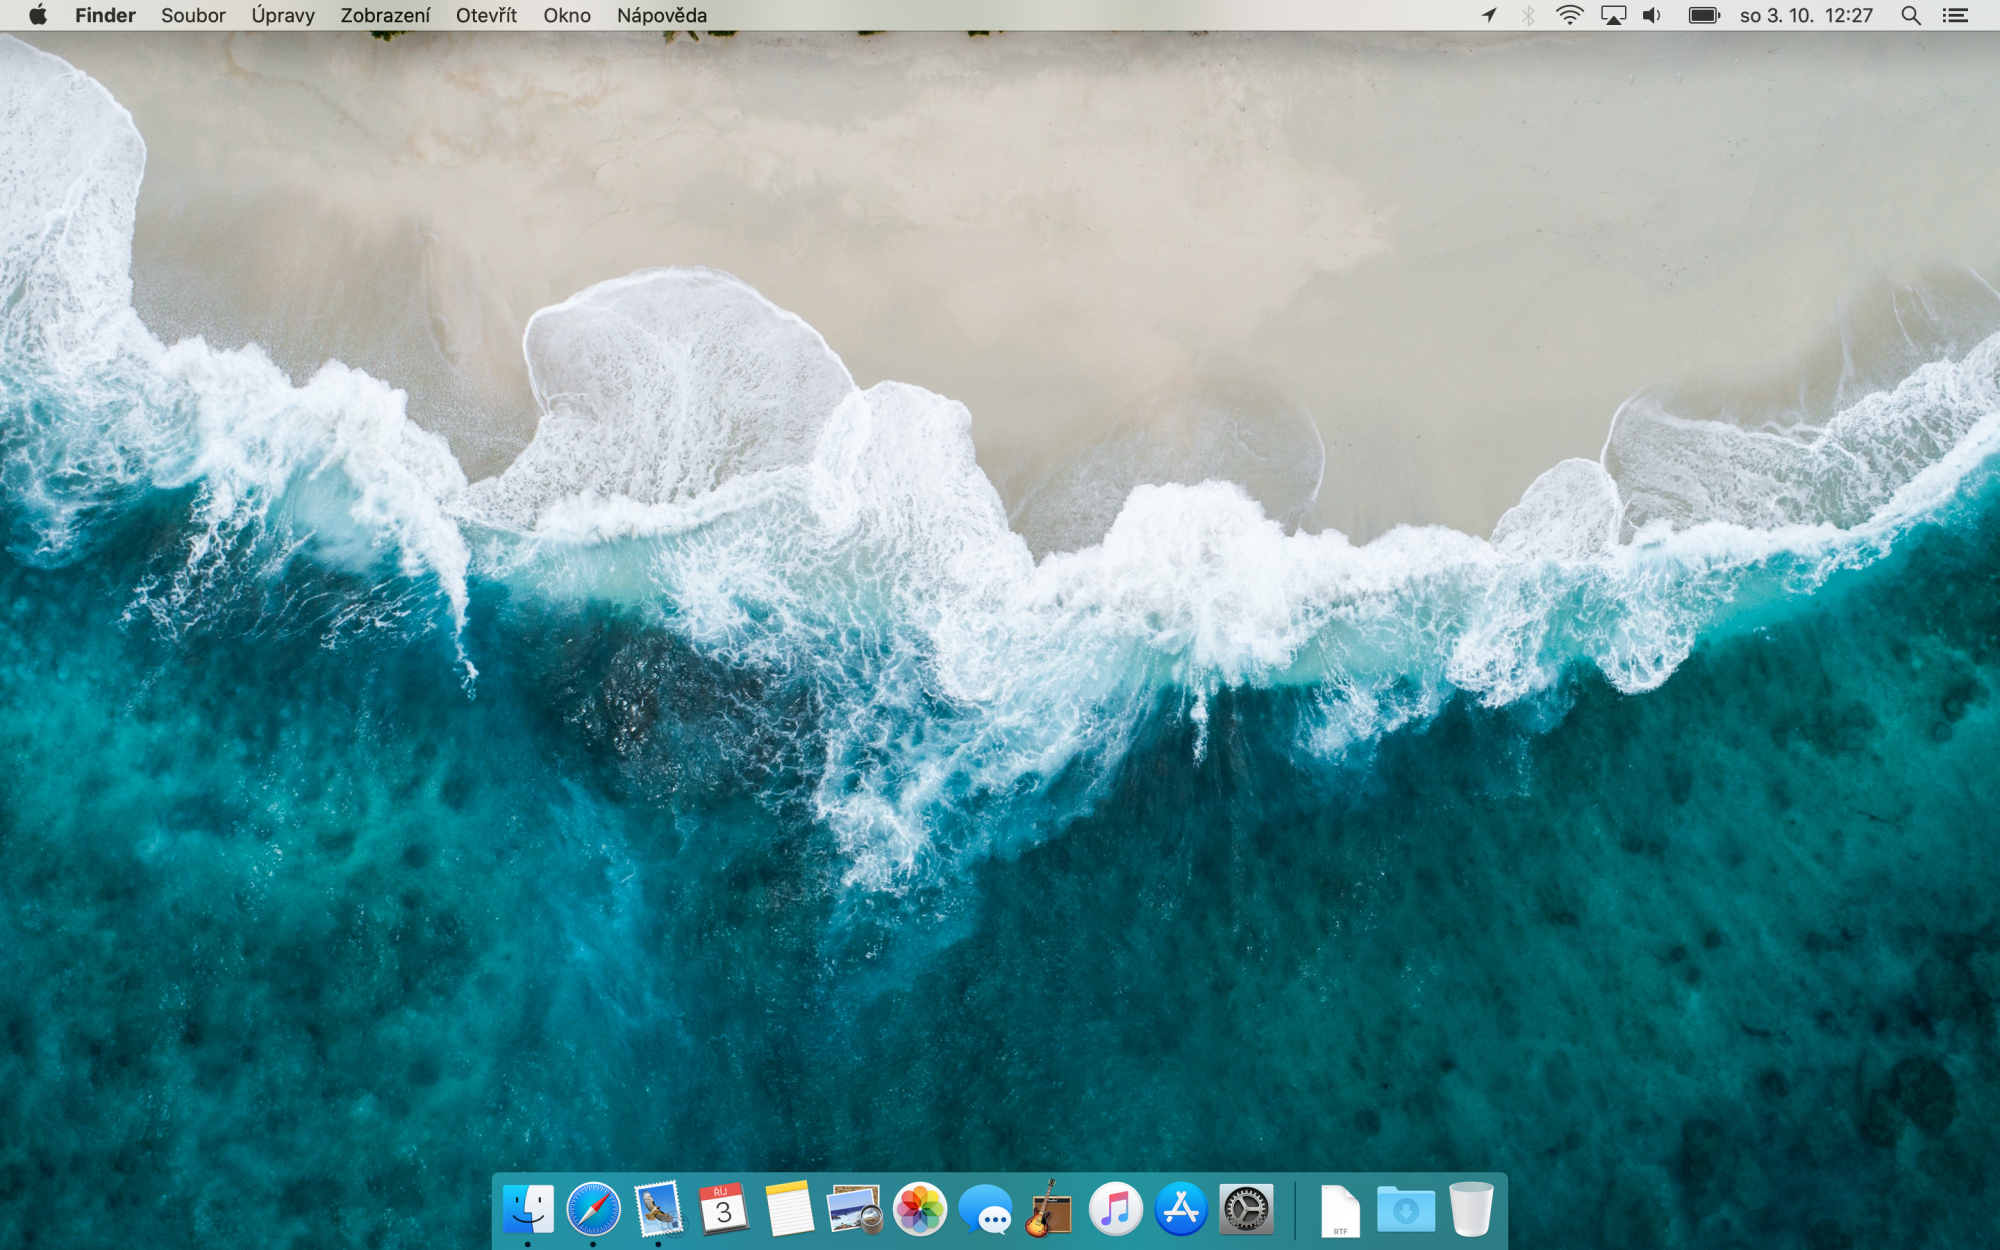This screenshot has height=1250, width=2000.
Task: Launch Safari from the Dock
Action: tap(593, 1209)
